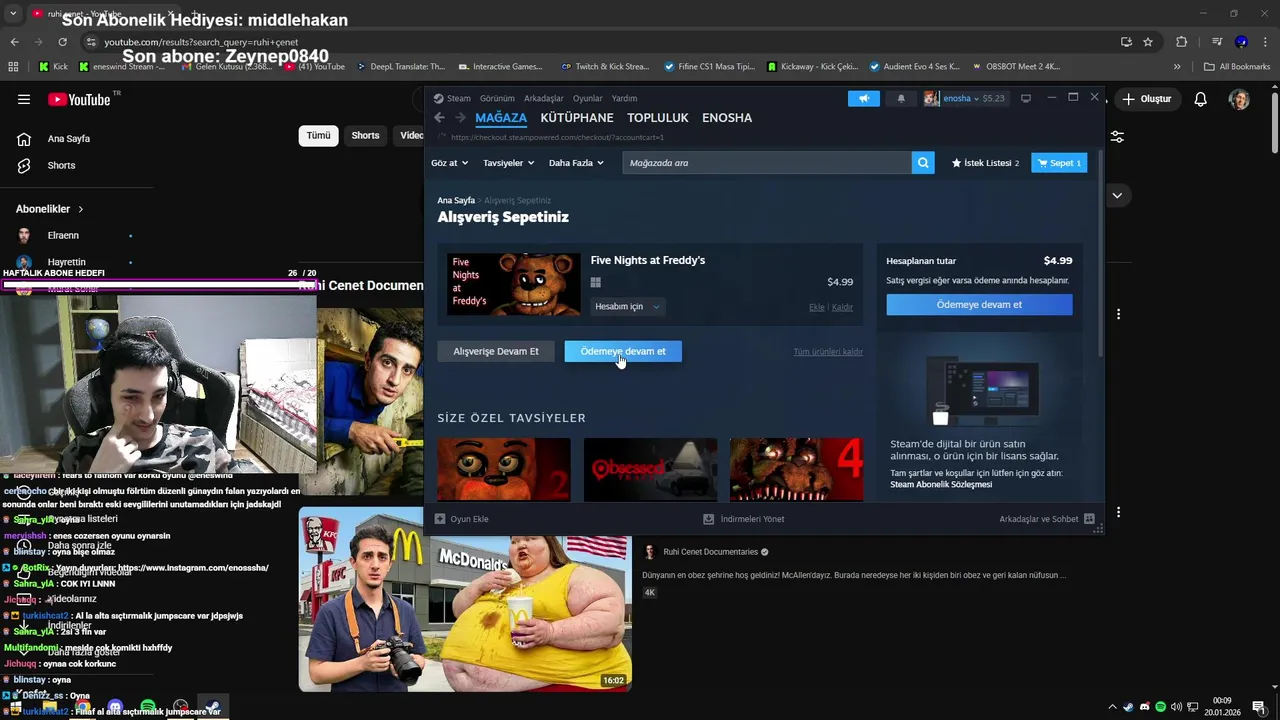1280x720 pixels.
Task: Click the Steam store search magnifier button
Action: 923,163
